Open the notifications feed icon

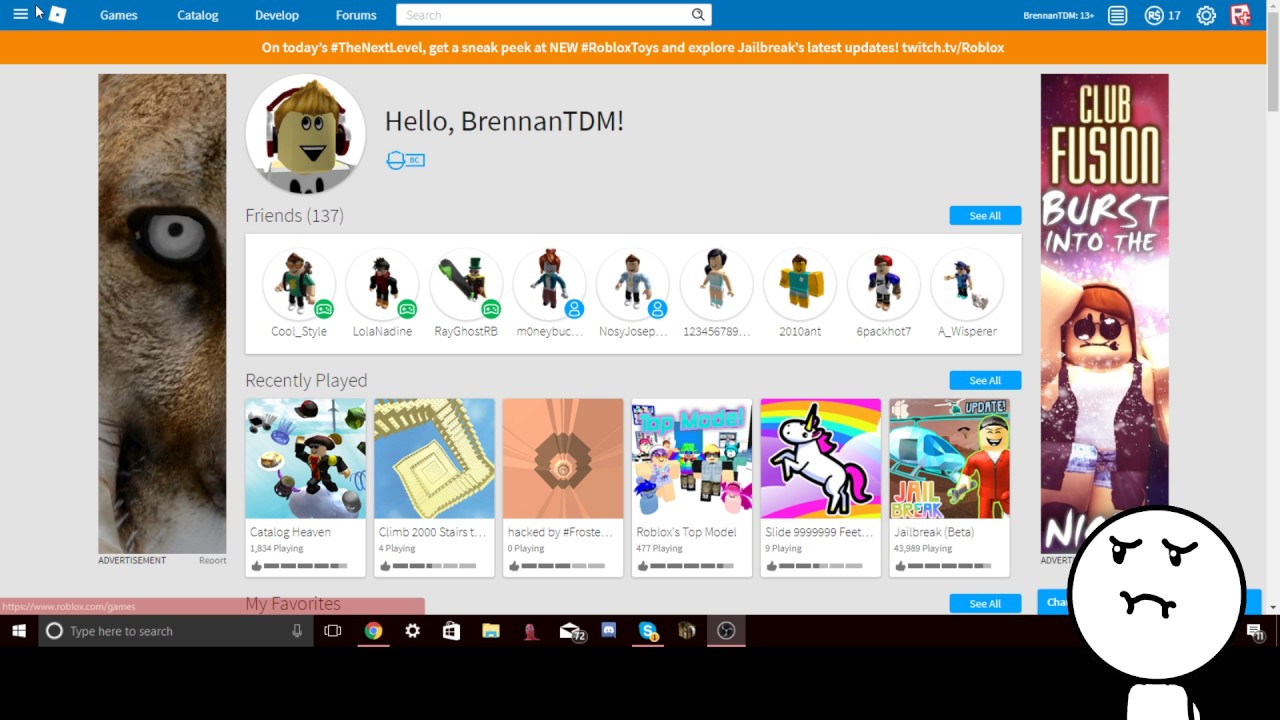1117,15
